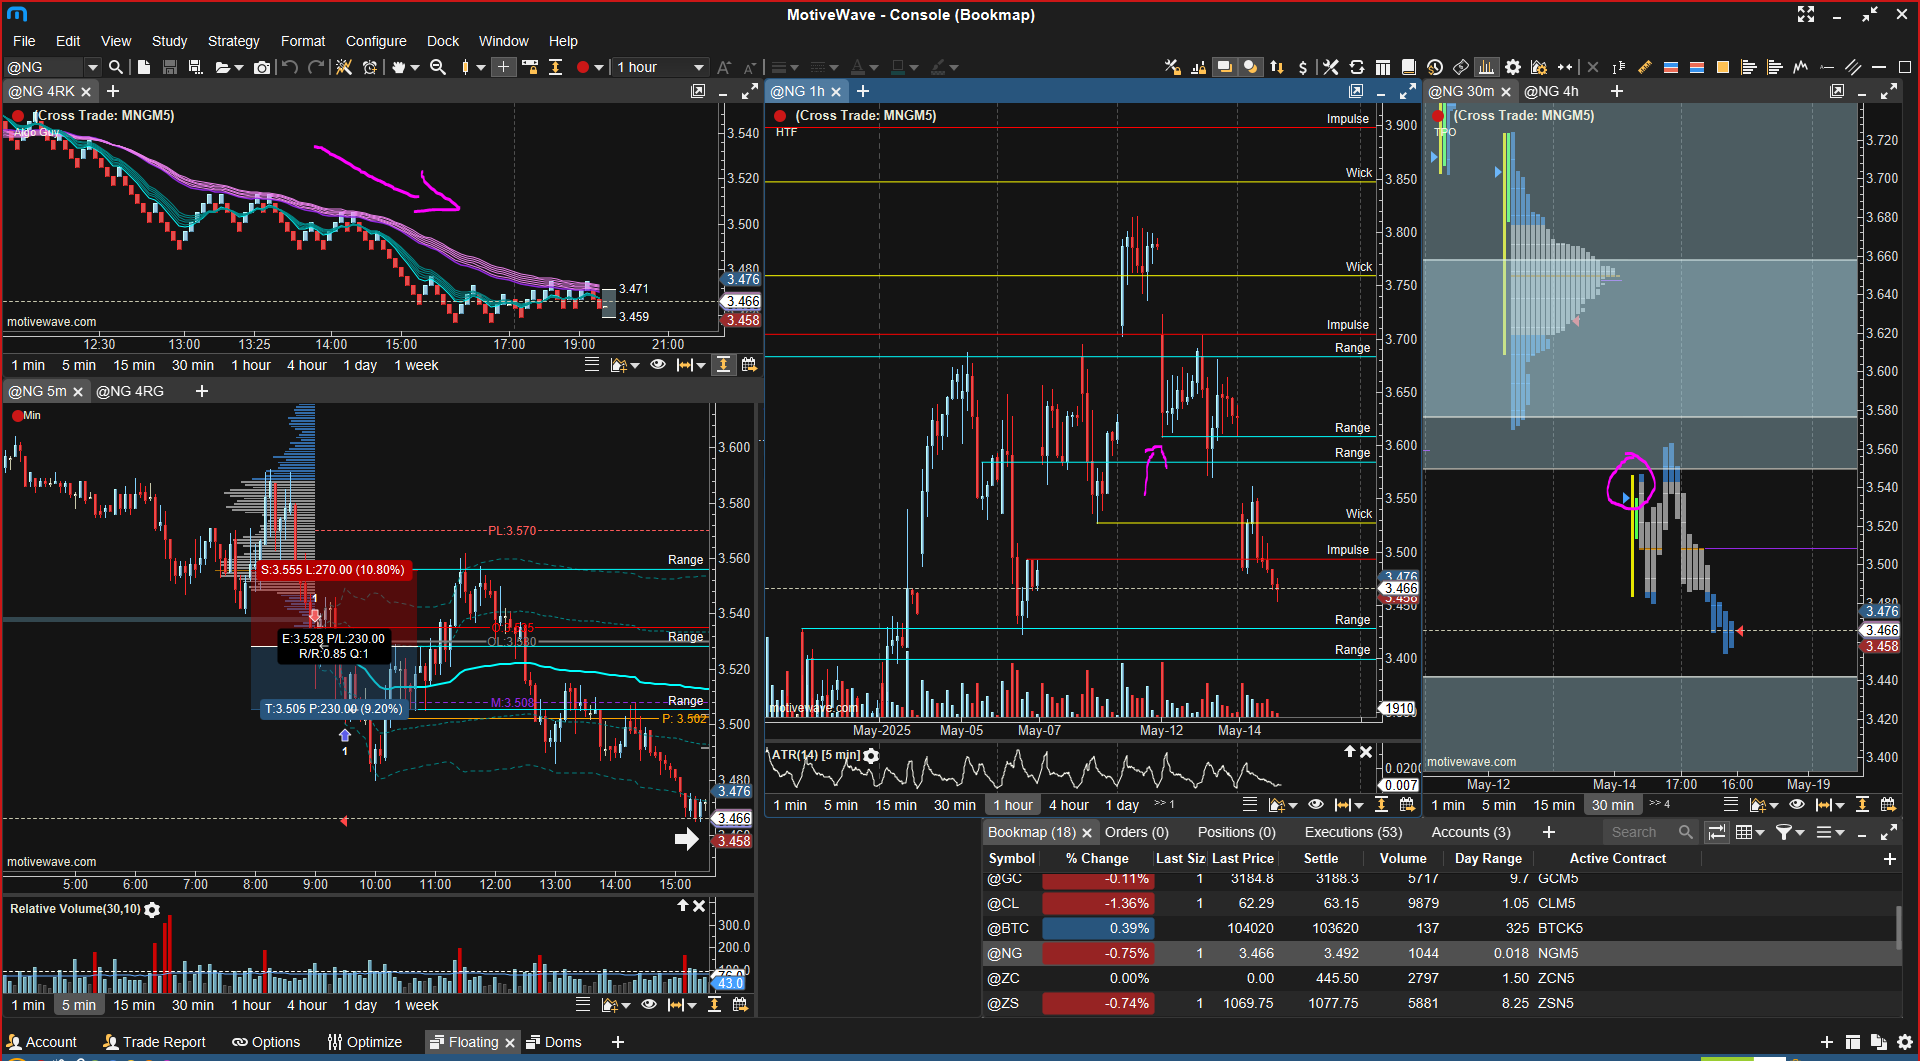The width and height of the screenshot is (1920, 1061).
Task: Toggle the crosshair cursor button
Action: tap(504, 67)
